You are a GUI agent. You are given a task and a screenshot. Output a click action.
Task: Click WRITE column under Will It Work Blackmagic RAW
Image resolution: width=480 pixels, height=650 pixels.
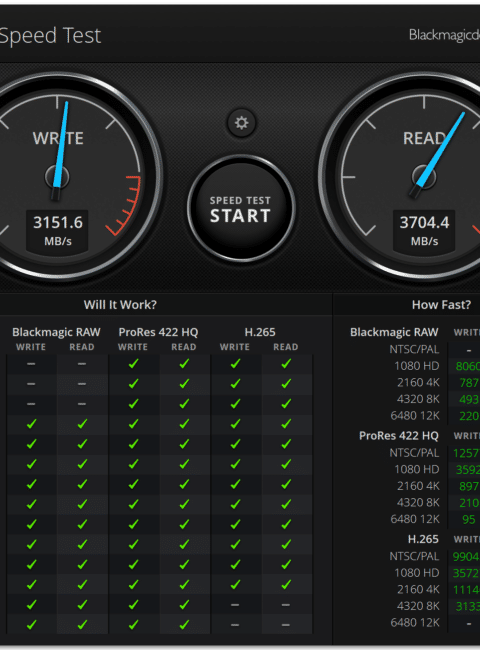[31, 347]
